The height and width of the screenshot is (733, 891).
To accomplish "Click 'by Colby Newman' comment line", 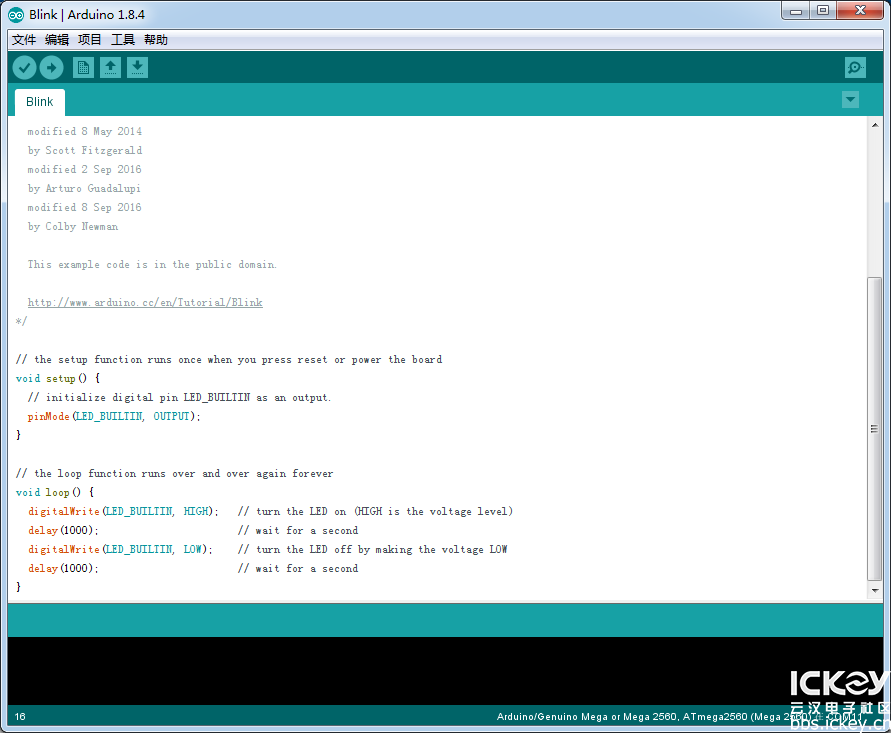I will [73, 227].
